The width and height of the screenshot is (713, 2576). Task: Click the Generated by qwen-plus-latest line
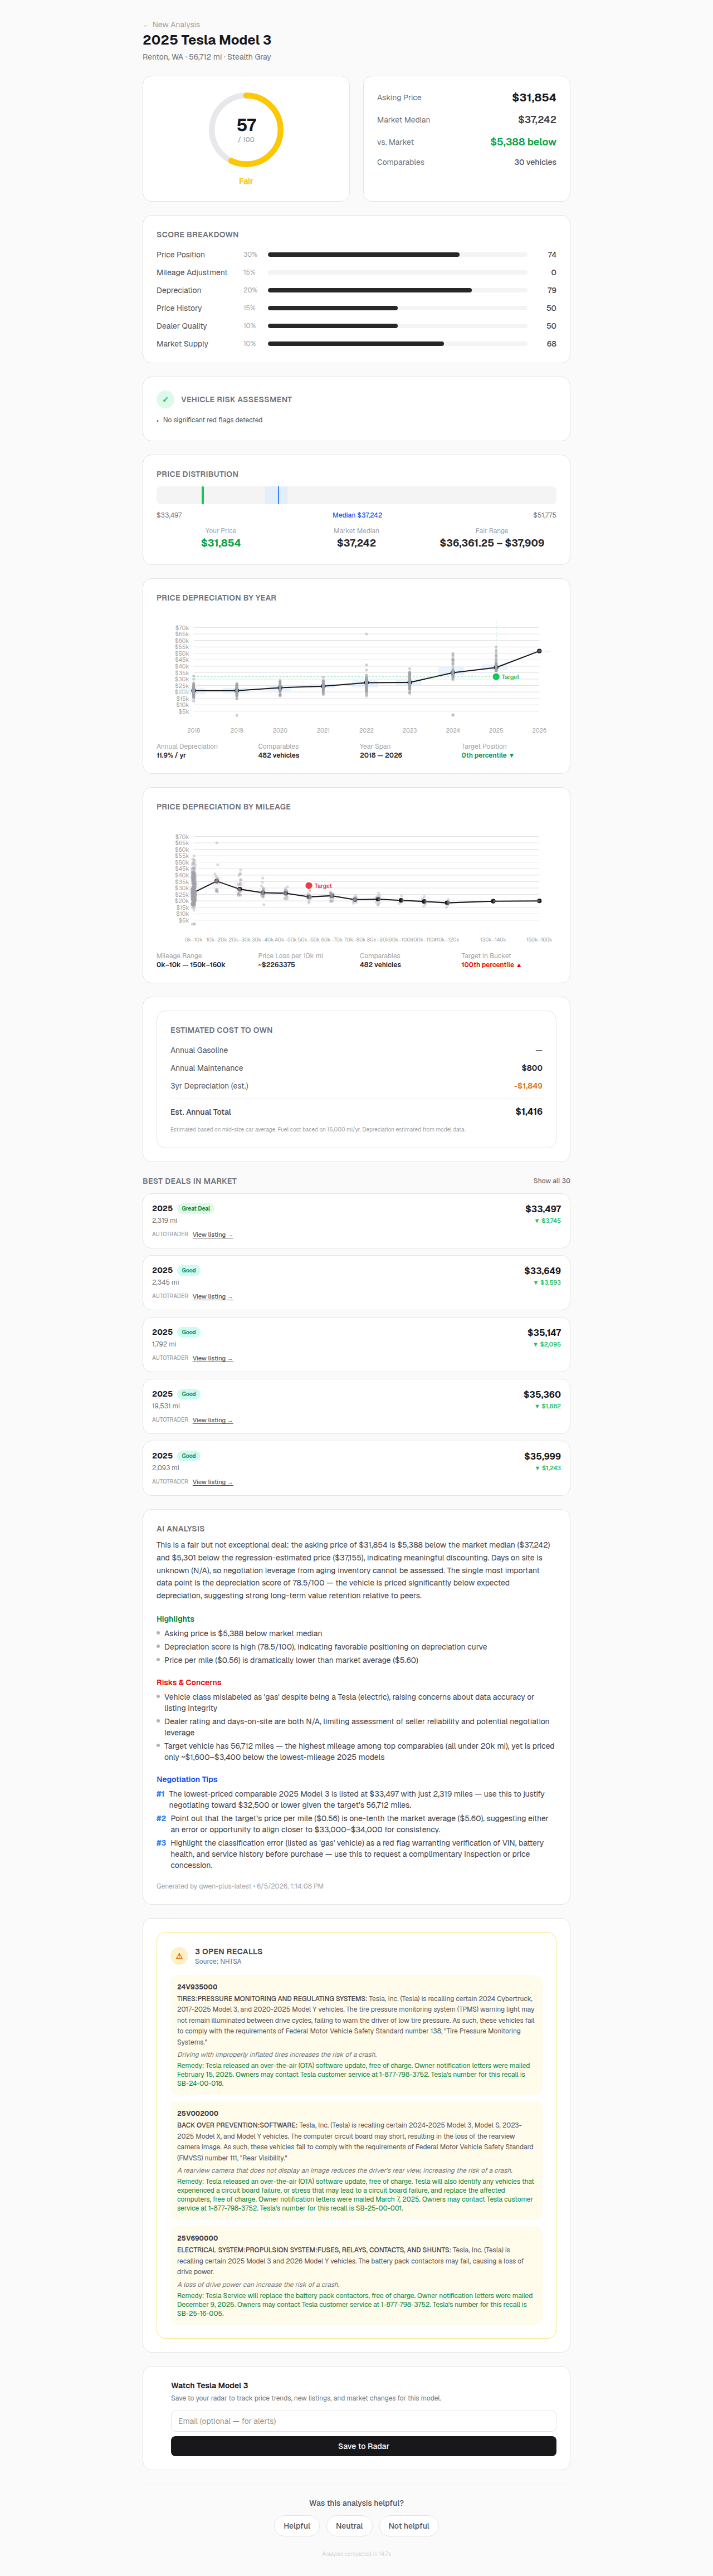point(240,1886)
